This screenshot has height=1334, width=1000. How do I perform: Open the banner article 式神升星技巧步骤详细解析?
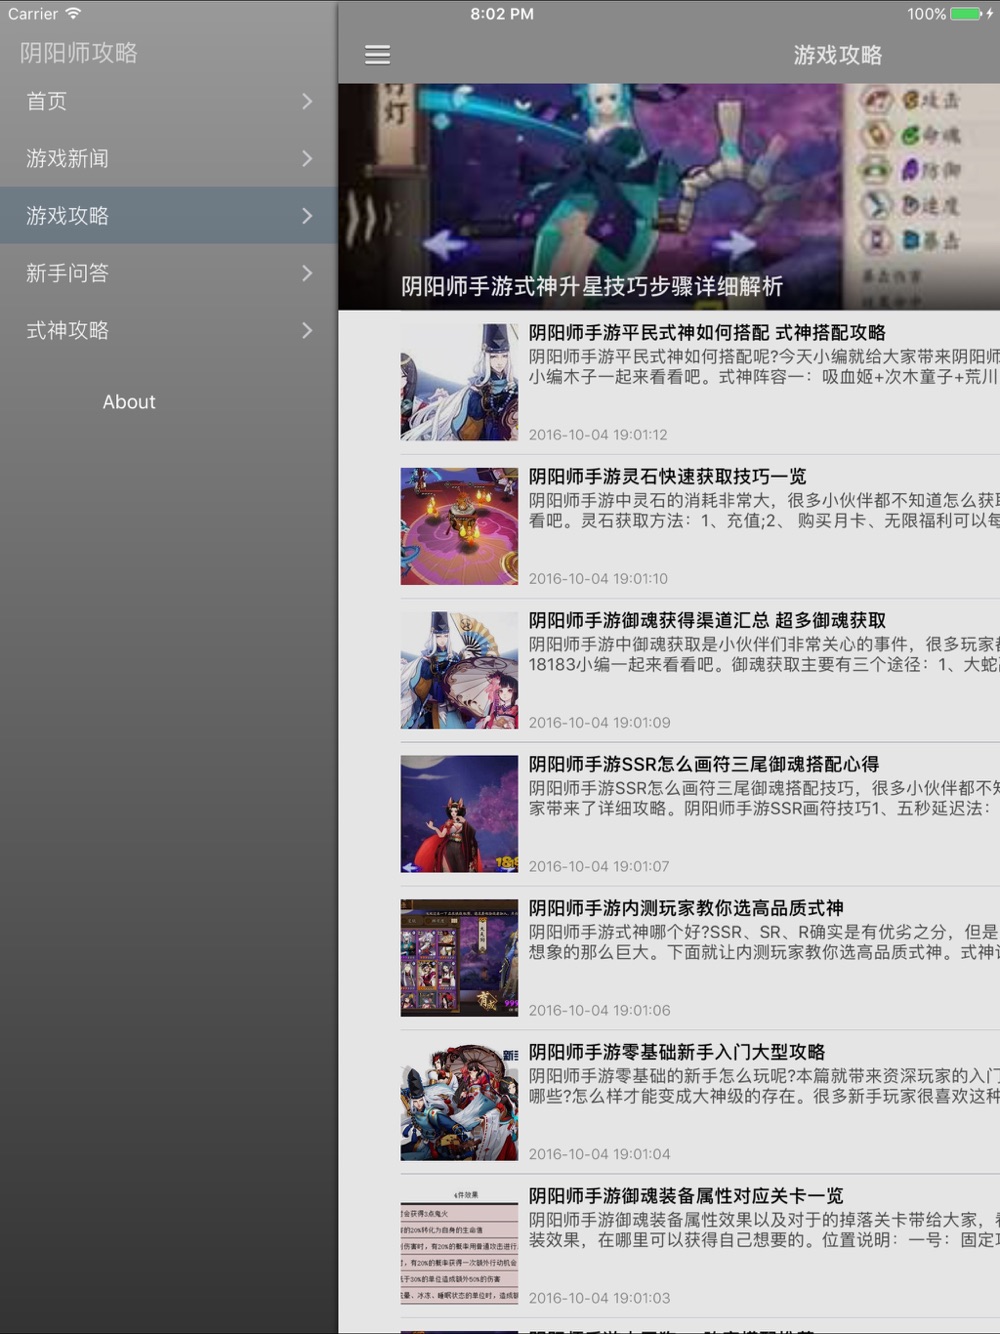(x=592, y=287)
